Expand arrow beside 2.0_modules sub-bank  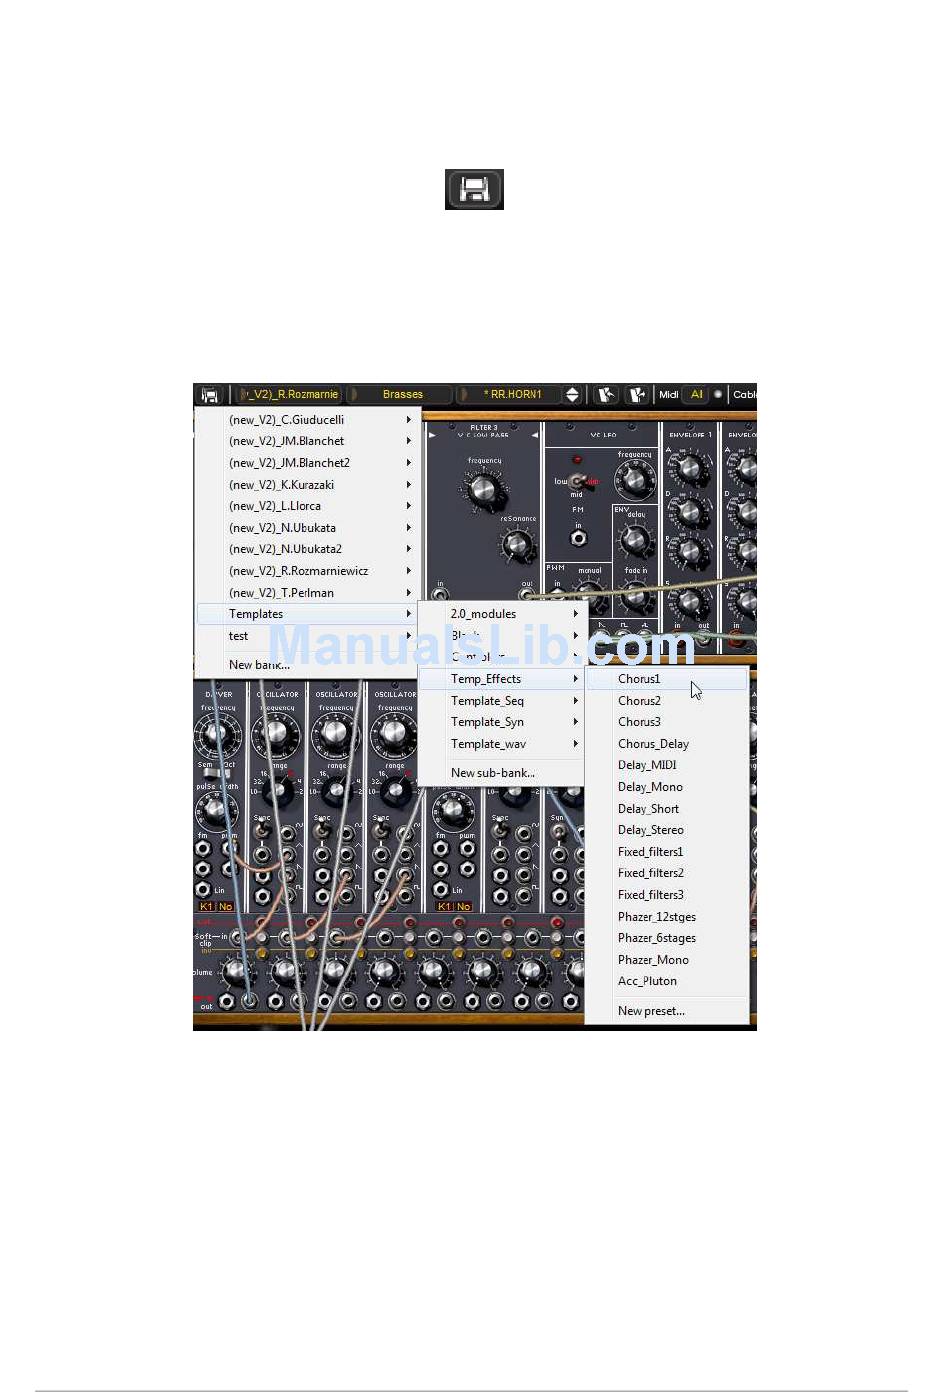(x=575, y=614)
